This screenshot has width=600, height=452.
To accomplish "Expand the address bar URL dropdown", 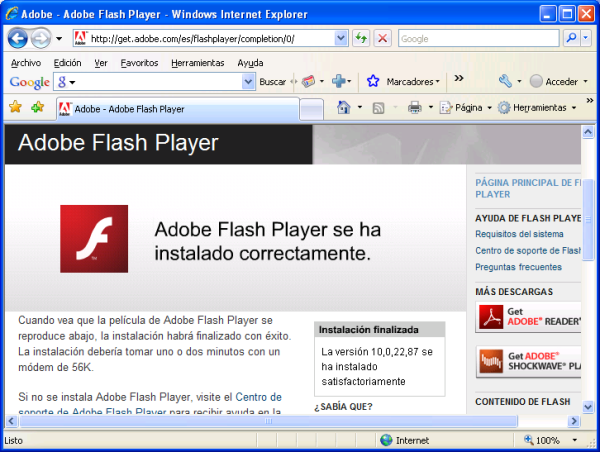I will pyautogui.click(x=341, y=38).
